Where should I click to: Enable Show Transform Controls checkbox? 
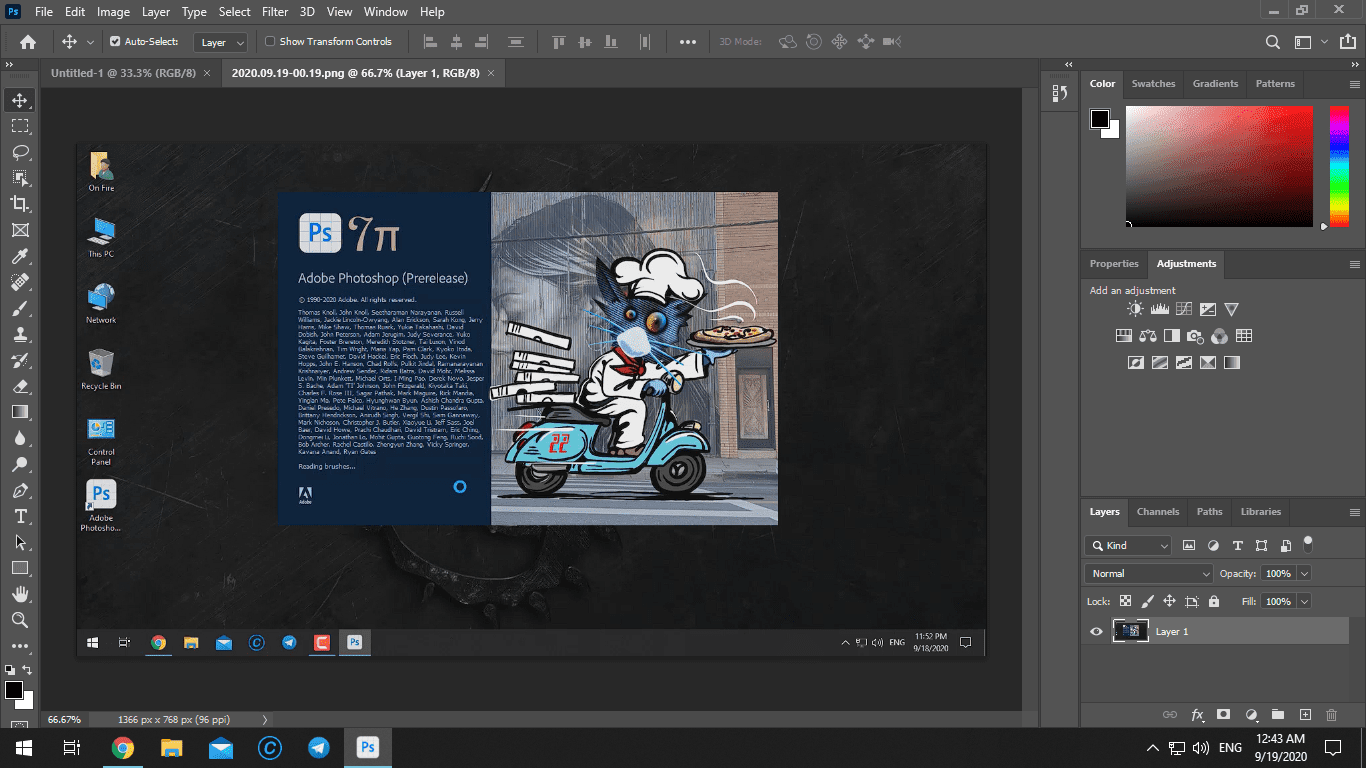coord(270,42)
